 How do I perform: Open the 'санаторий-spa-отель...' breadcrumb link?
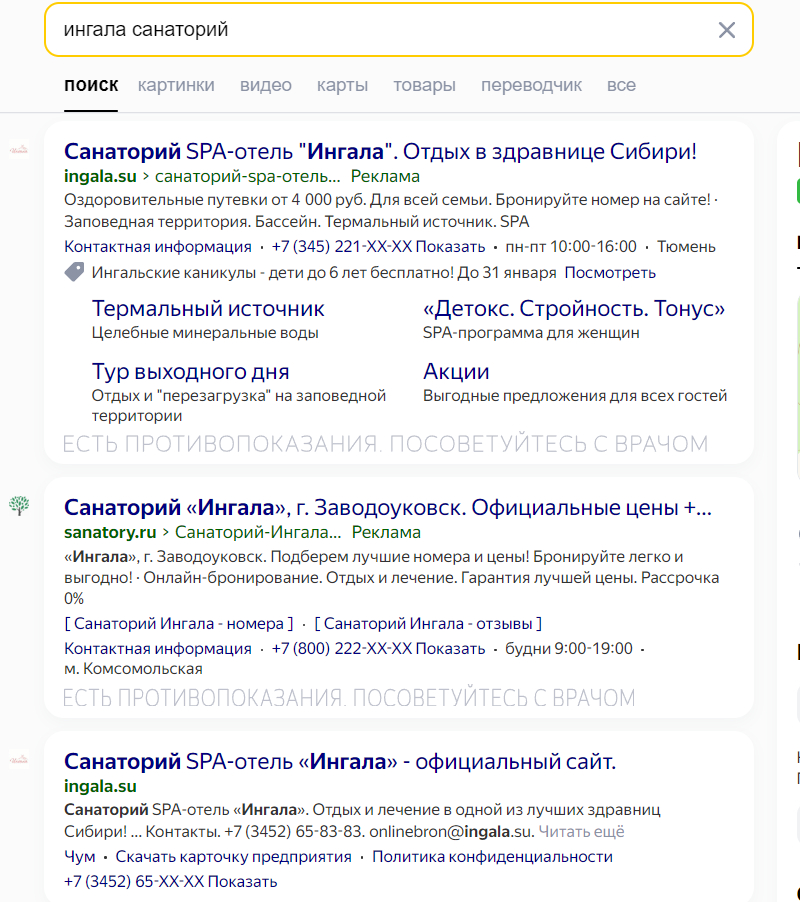click(x=248, y=176)
